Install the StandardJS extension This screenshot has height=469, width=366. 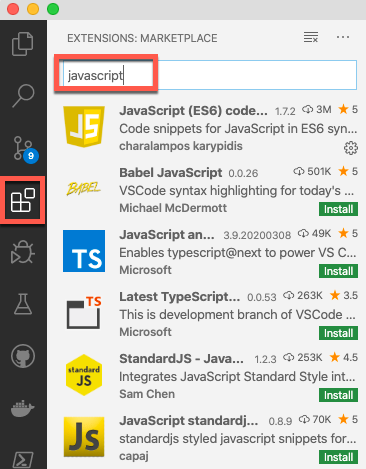pos(338,395)
